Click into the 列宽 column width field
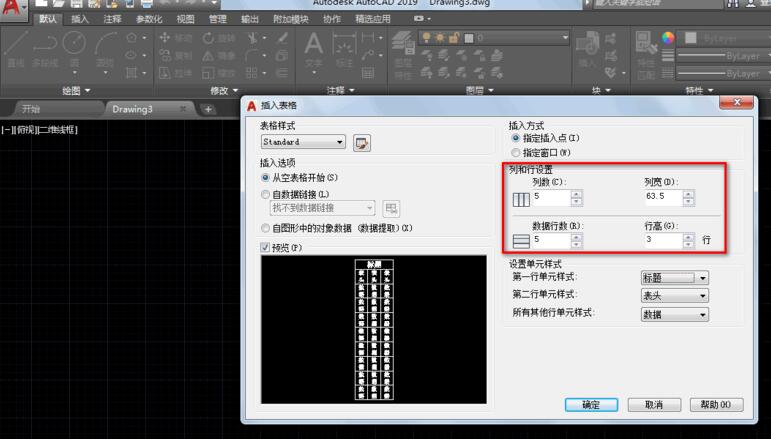The height and width of the screenshot is (439, 771). (x=663, y=197)
